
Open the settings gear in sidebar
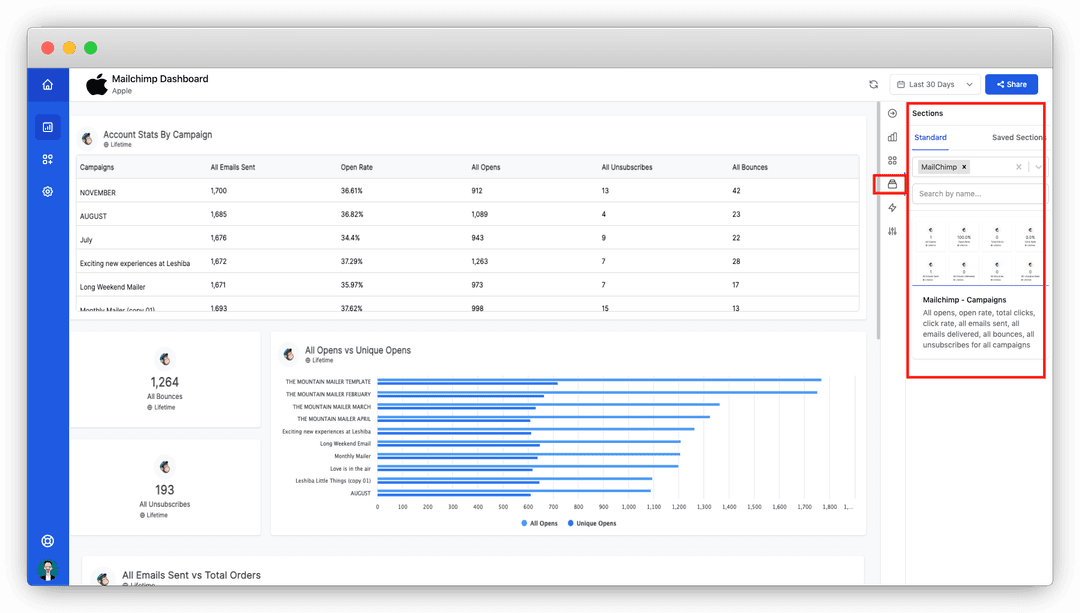point(48,191)
